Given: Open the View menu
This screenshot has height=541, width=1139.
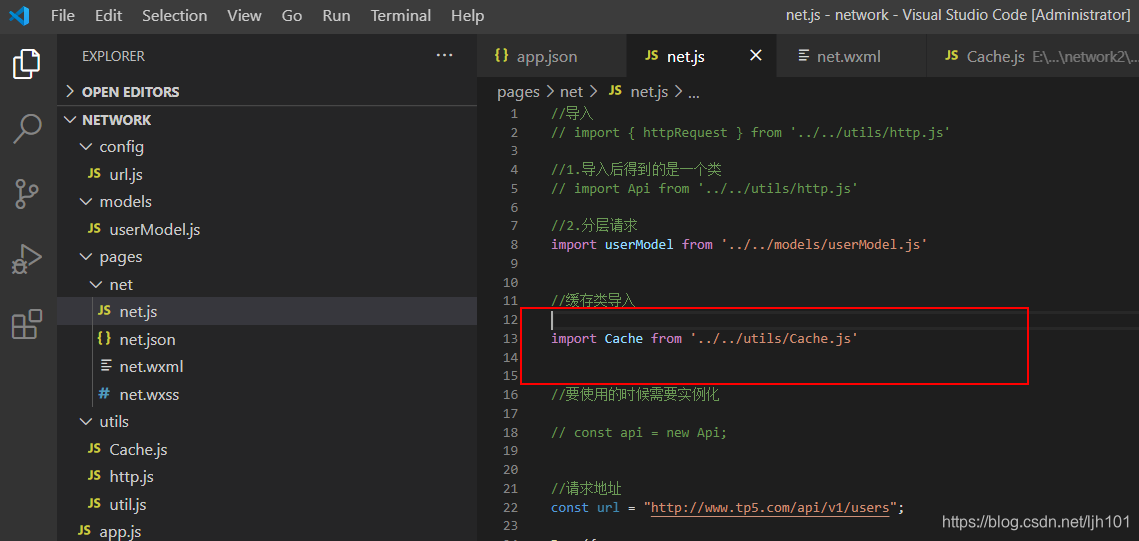Looking at the screenshot, I should pos(245,15).
